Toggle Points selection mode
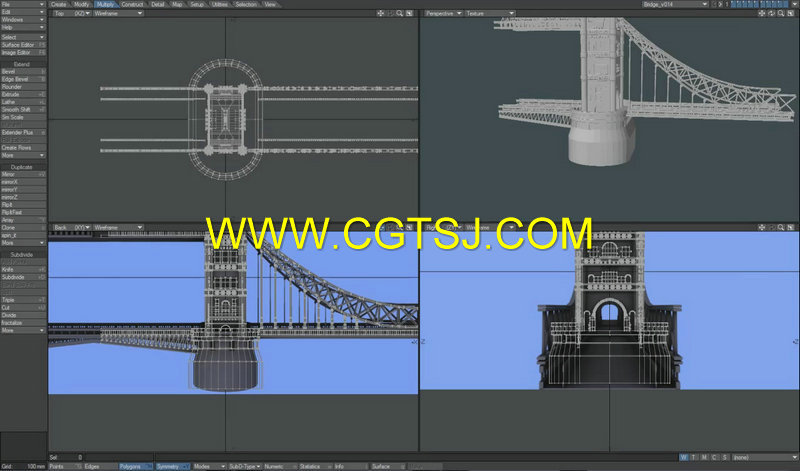The image size is (800, 471). (65, 466)
